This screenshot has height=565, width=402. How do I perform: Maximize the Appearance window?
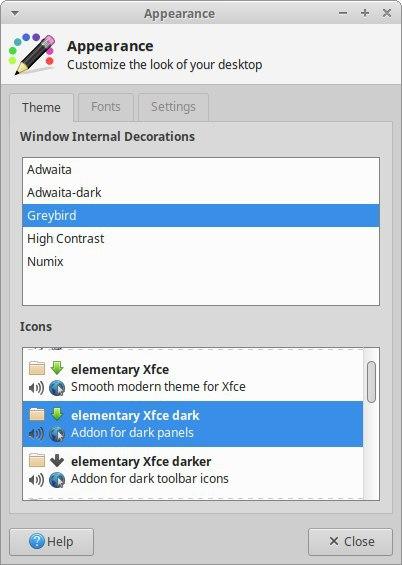365,13
